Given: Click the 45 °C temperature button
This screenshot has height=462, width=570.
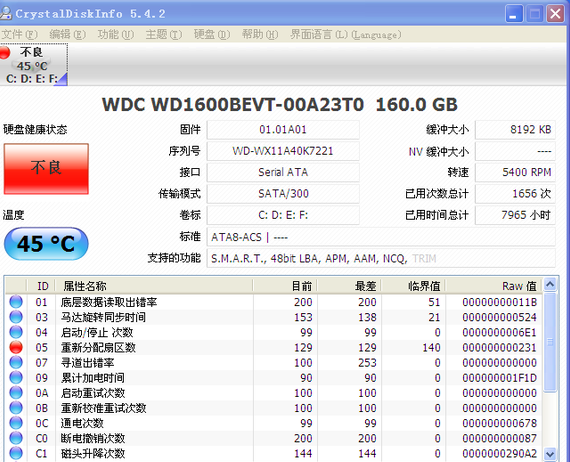Looking at the screenshot, I should pos(46,244).
